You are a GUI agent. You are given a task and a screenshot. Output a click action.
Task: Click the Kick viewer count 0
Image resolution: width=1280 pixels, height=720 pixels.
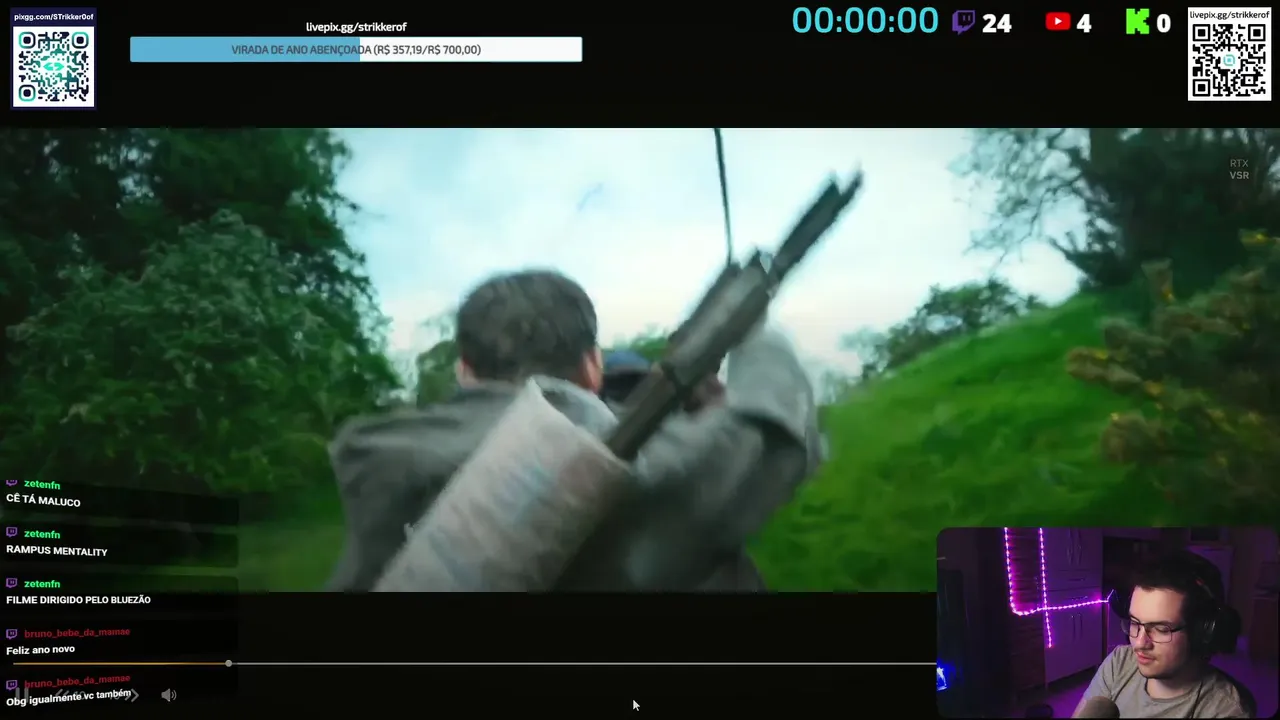click(x=1163, y=23)
